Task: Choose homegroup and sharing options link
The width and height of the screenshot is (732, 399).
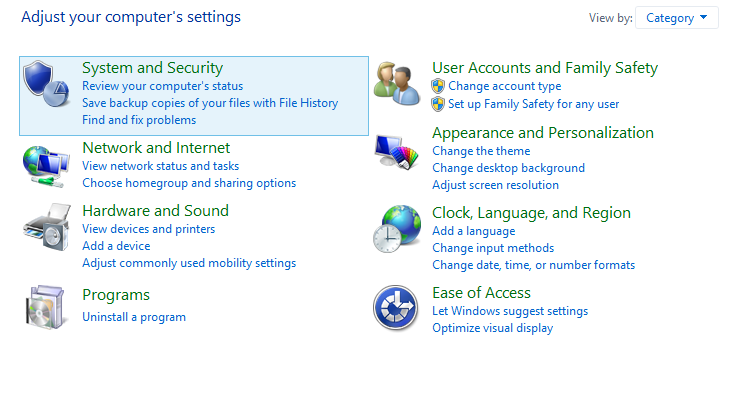Action: coord(189,183)
